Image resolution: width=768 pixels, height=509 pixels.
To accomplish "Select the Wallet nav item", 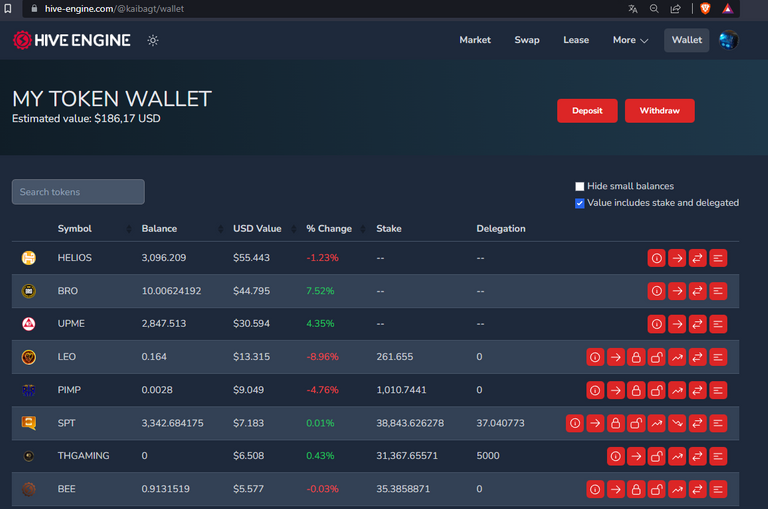I will coord(687,40).
